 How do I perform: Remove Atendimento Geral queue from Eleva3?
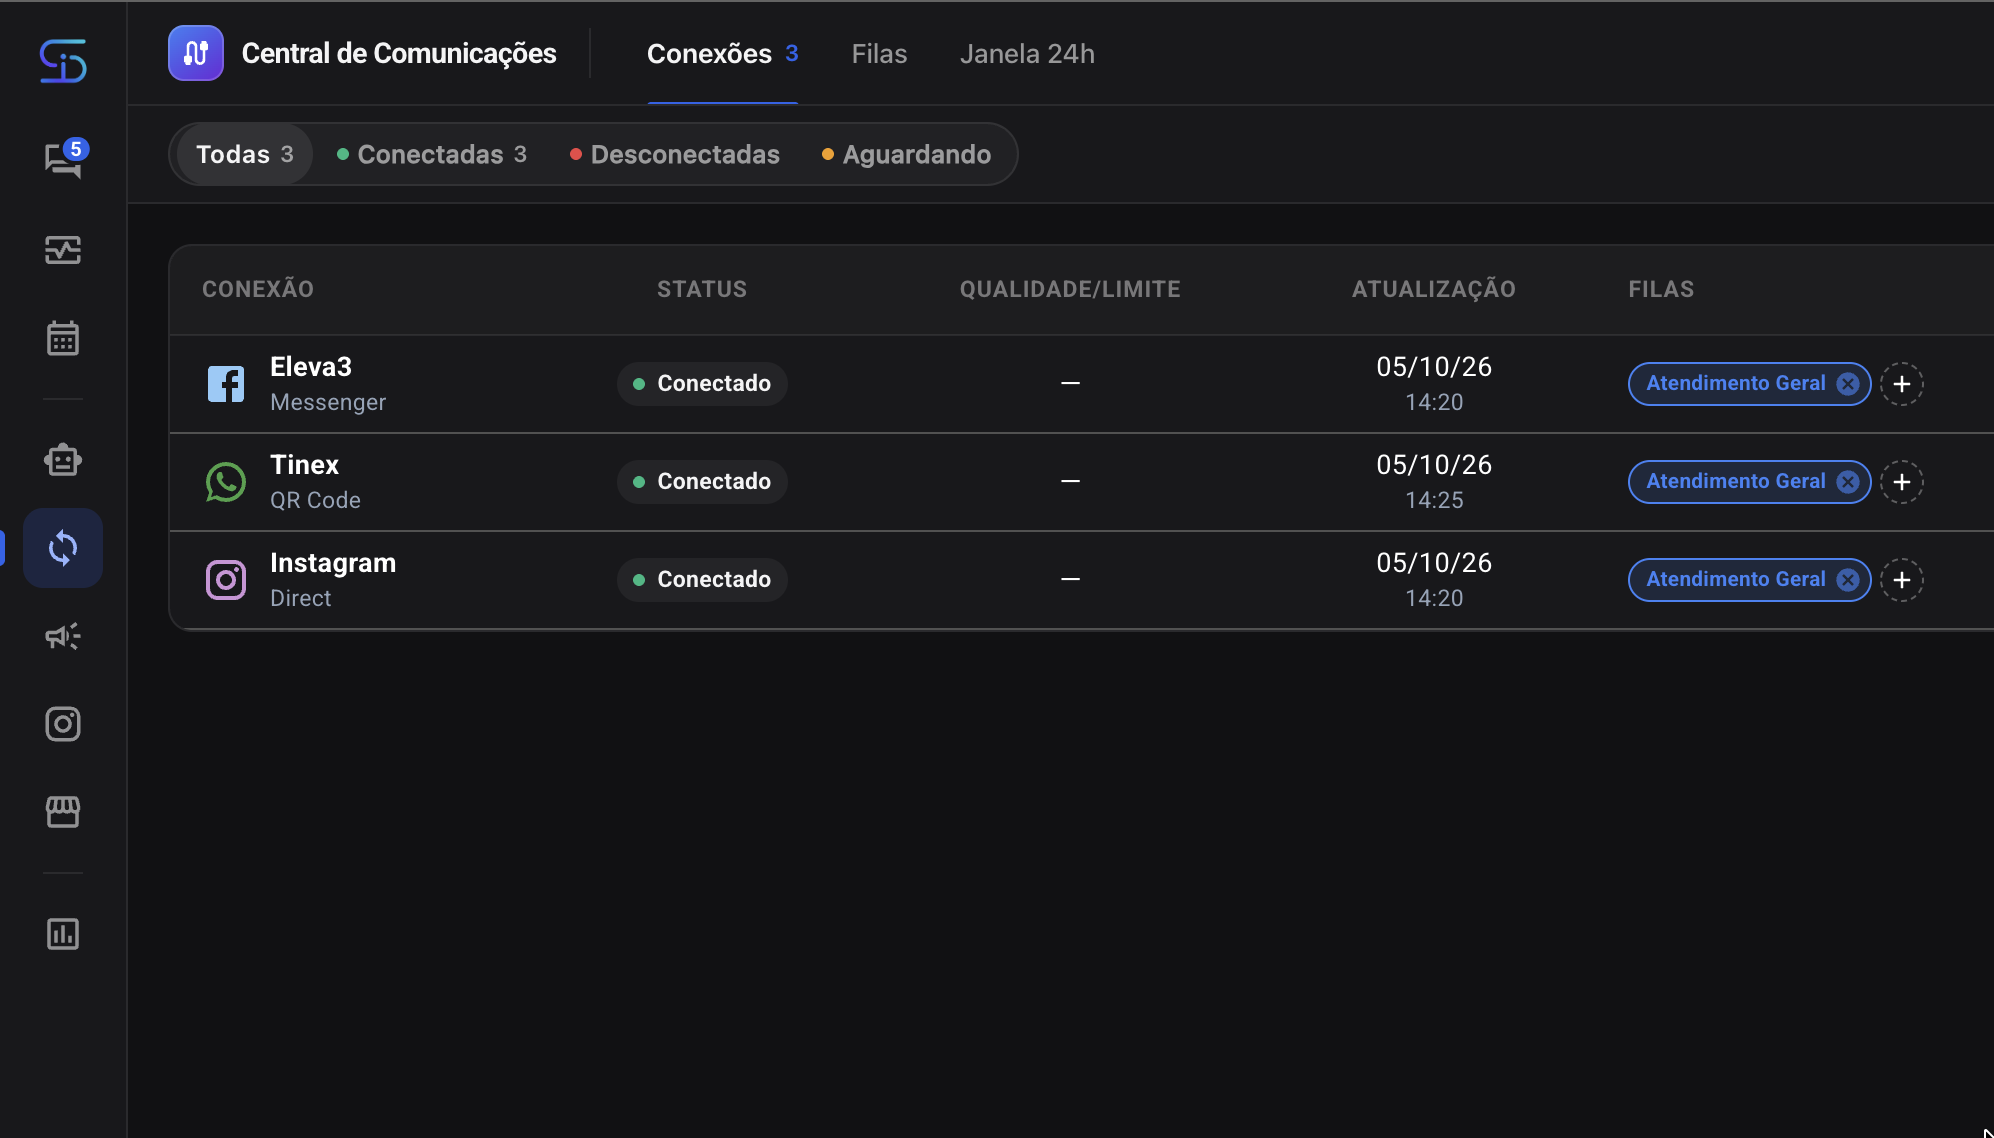[1848, 384]
